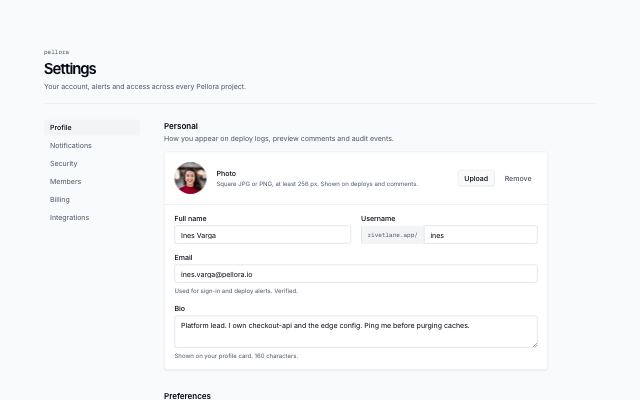Select Billing in the sidebar
The height and width of the screenshot is (400, 640).
click(x=92, y=199)
